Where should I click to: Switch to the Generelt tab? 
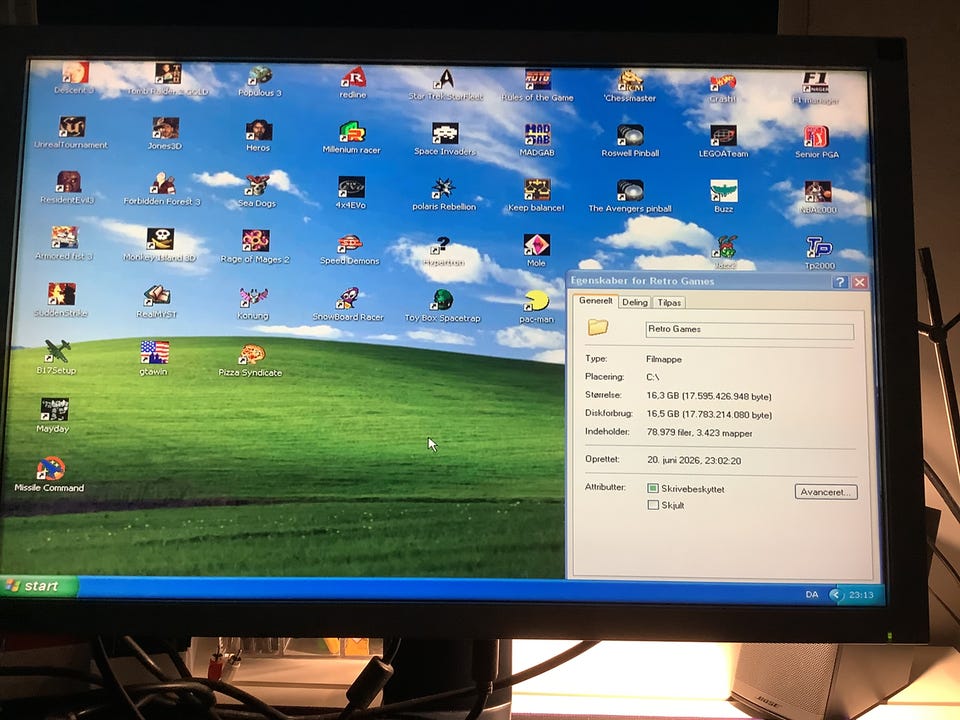[x=596, y=301]
